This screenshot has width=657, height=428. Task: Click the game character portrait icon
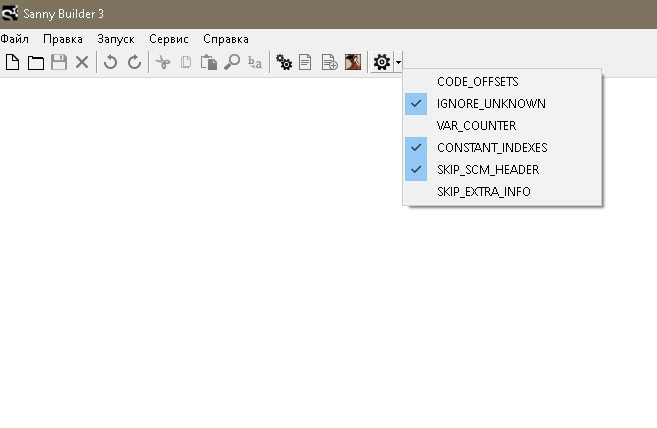click(x=353, y=63)
